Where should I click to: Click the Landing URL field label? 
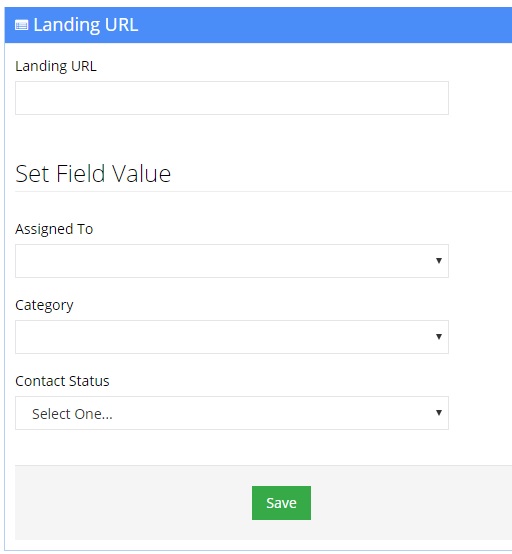coord(56,66)
